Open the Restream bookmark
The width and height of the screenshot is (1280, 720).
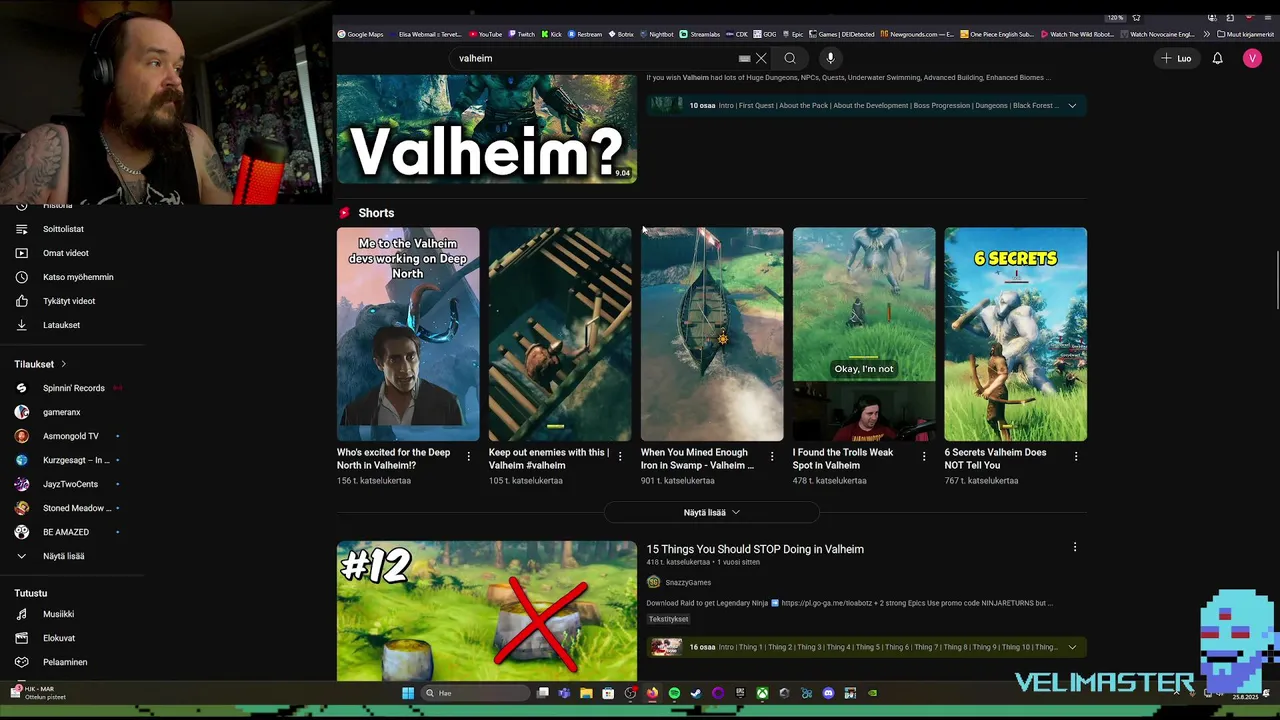(585, 34)
